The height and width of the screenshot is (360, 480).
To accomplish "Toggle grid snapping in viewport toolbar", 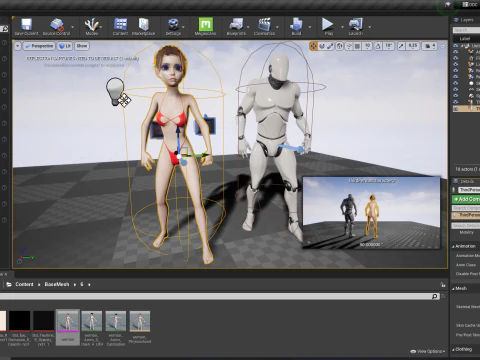I will [357, 46].
